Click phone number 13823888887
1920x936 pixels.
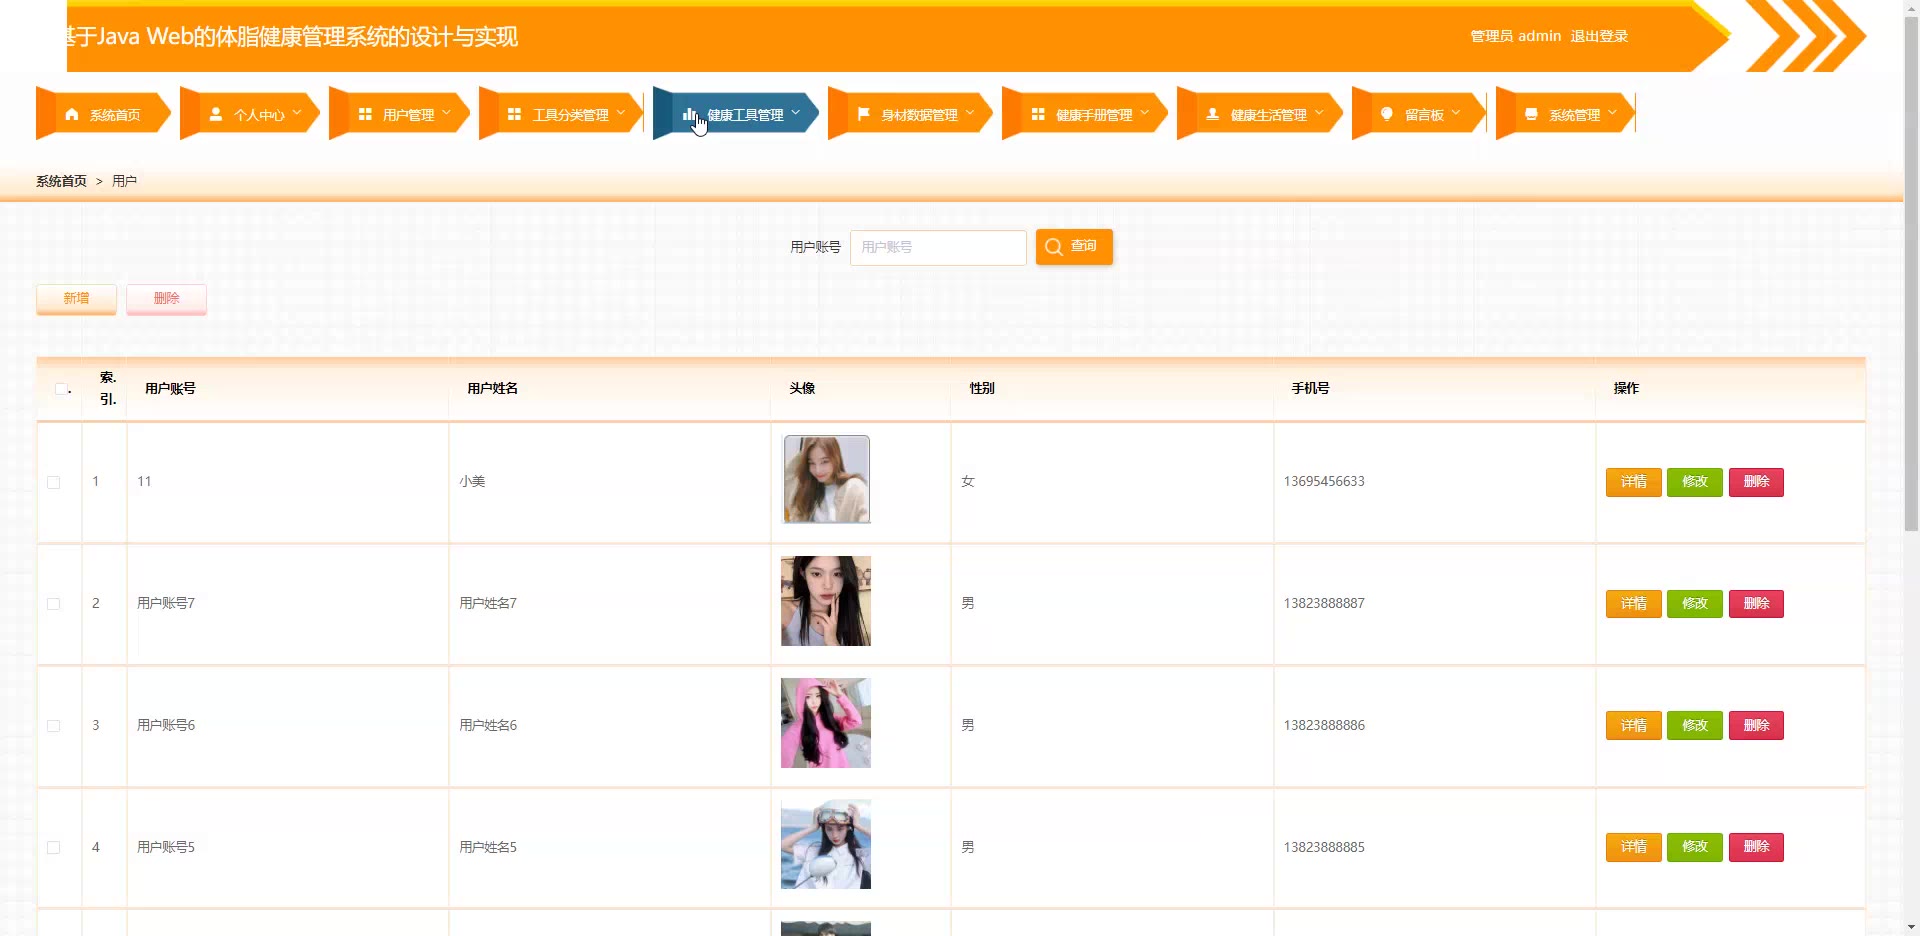click(1324, 603)
